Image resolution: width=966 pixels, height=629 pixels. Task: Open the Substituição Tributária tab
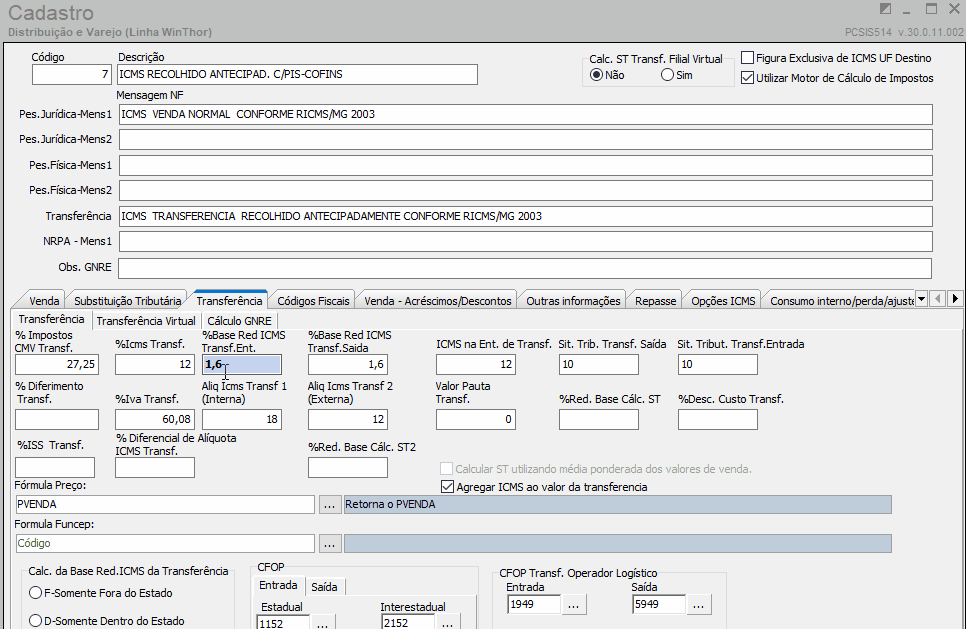(128, 301)
